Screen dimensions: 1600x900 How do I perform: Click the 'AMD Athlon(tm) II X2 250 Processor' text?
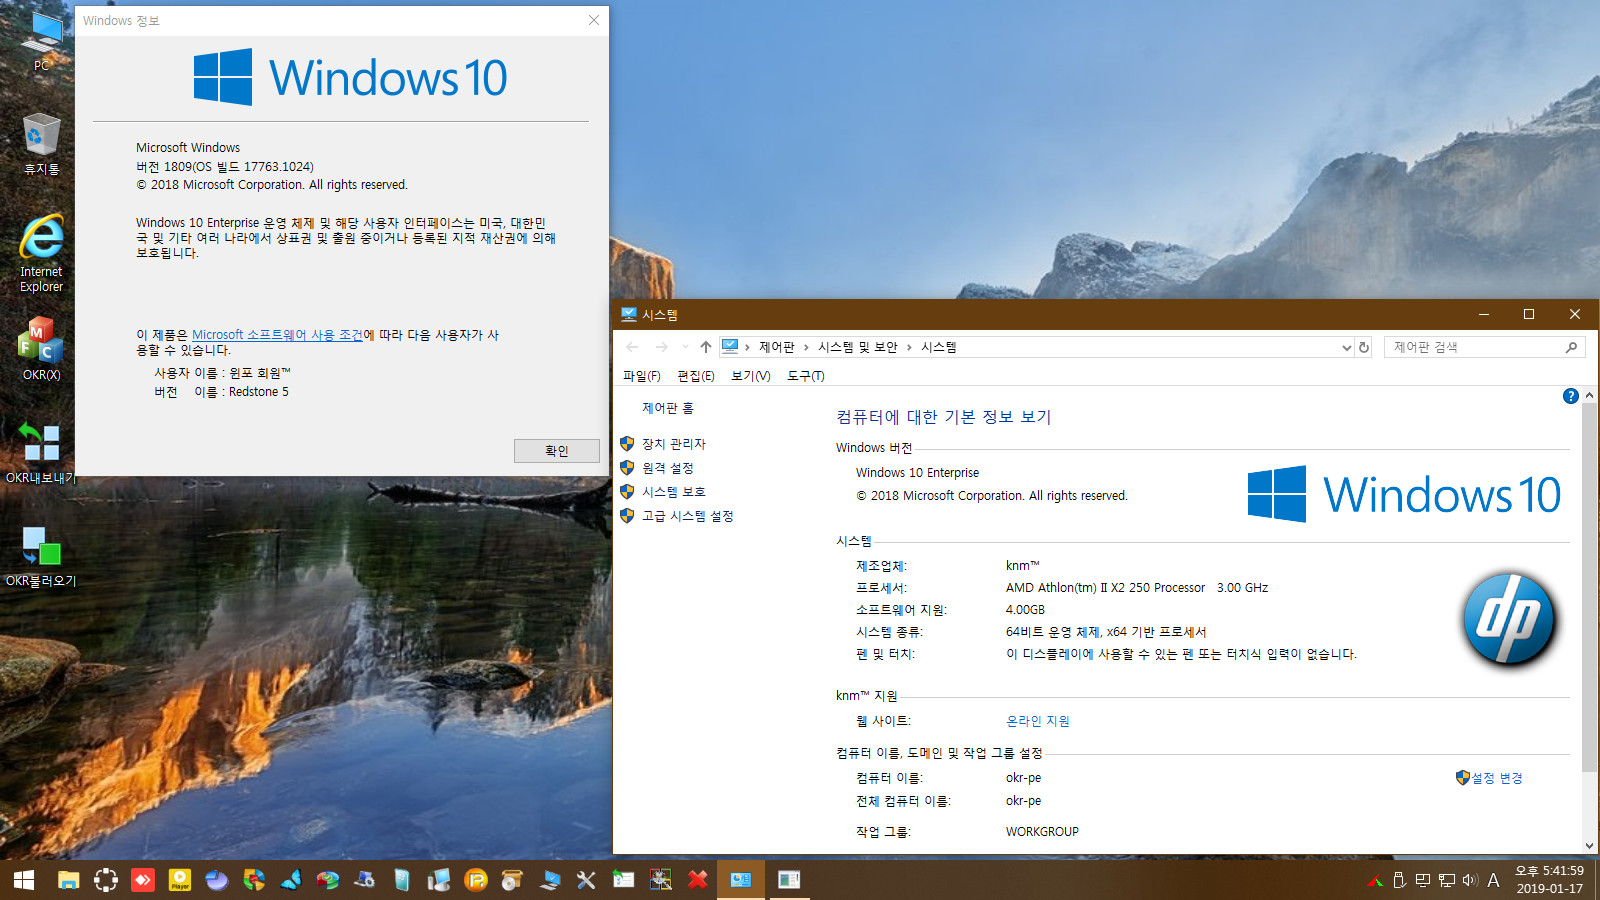click(1105, 588)
